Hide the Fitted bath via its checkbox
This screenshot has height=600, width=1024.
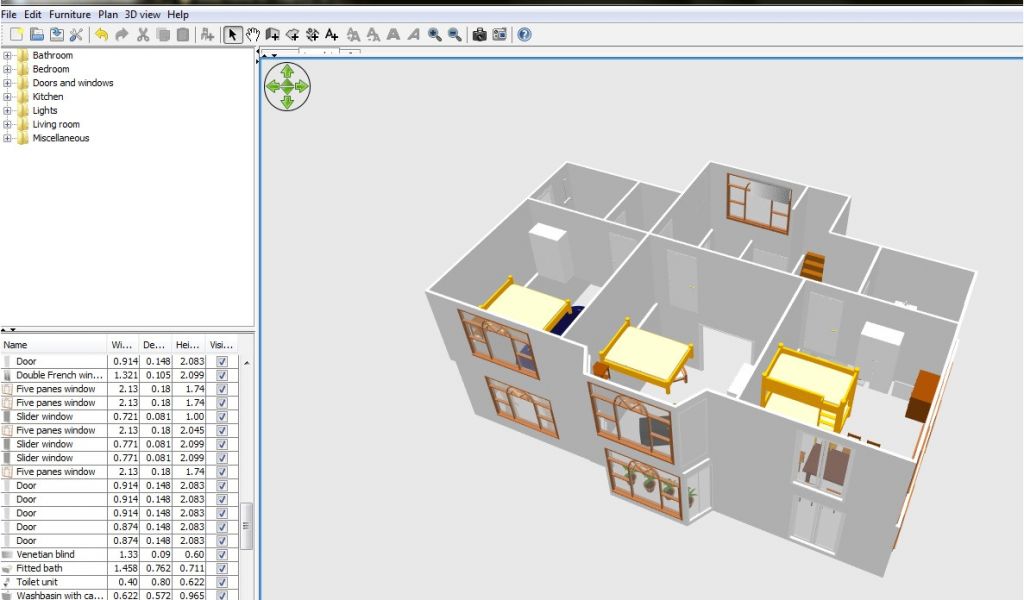[222, 568]
